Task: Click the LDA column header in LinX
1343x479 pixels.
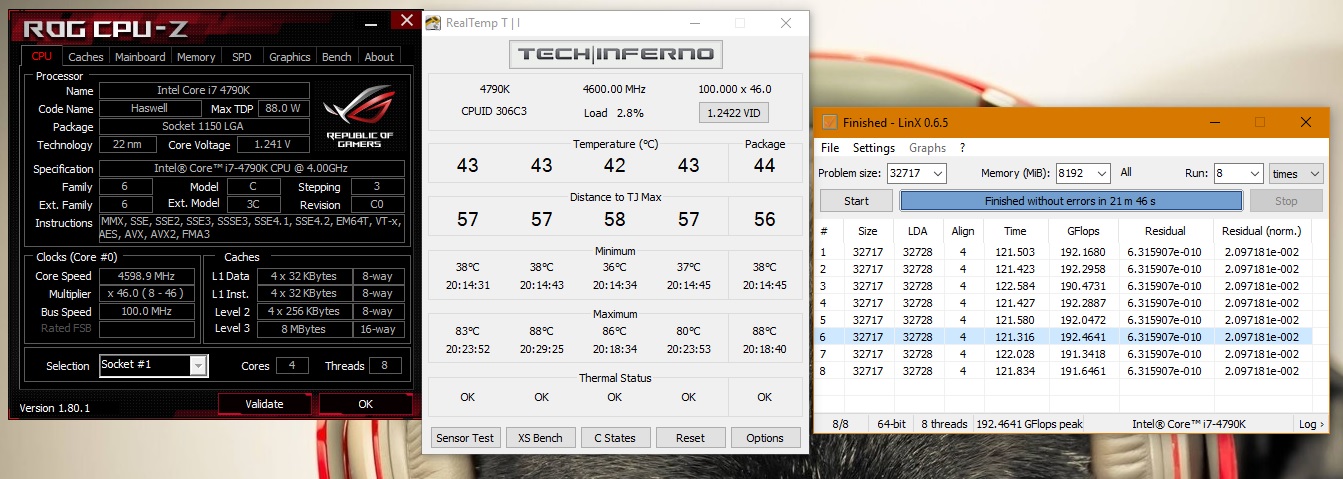Action: click(x=918, y=231)
